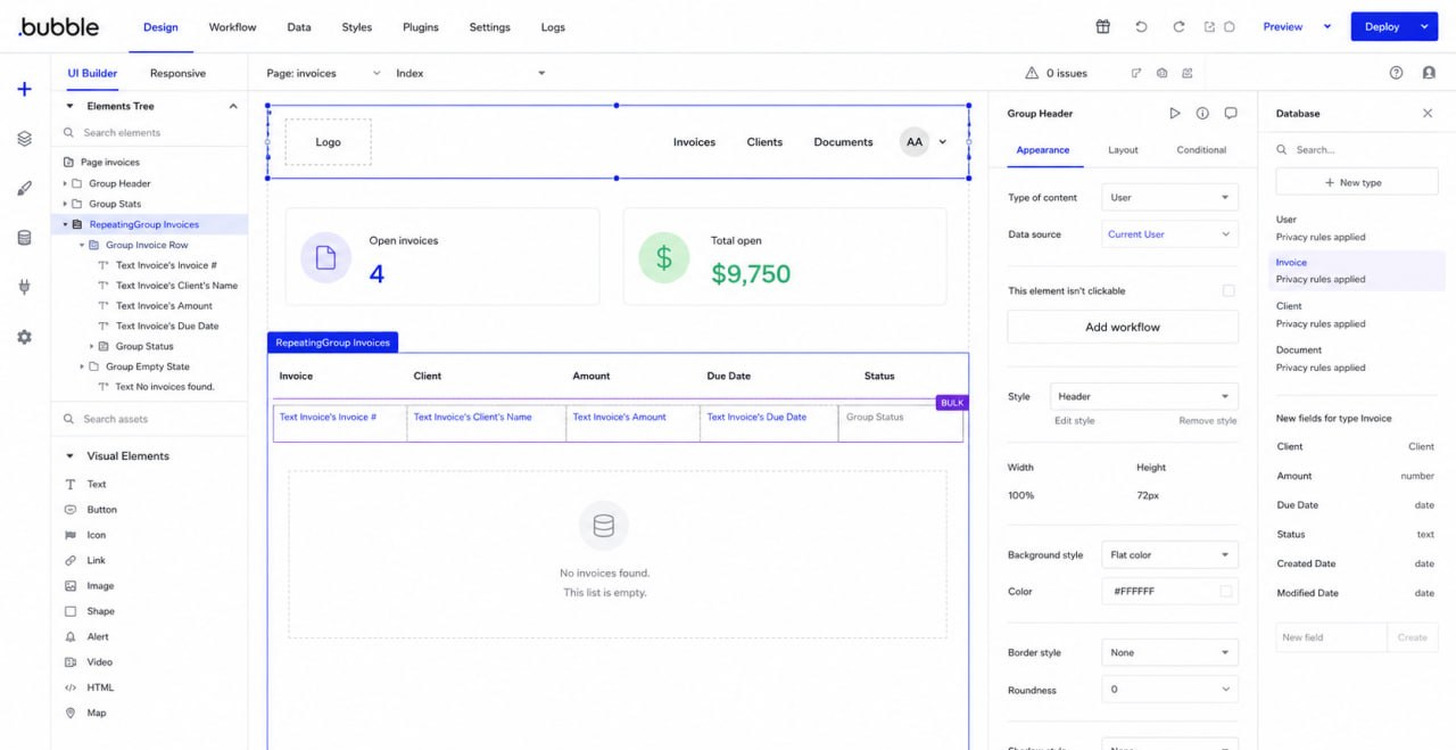Open the comment bubble icon in property panel
Viewport: 1456px width, 750px height.
pos(1231,113)
